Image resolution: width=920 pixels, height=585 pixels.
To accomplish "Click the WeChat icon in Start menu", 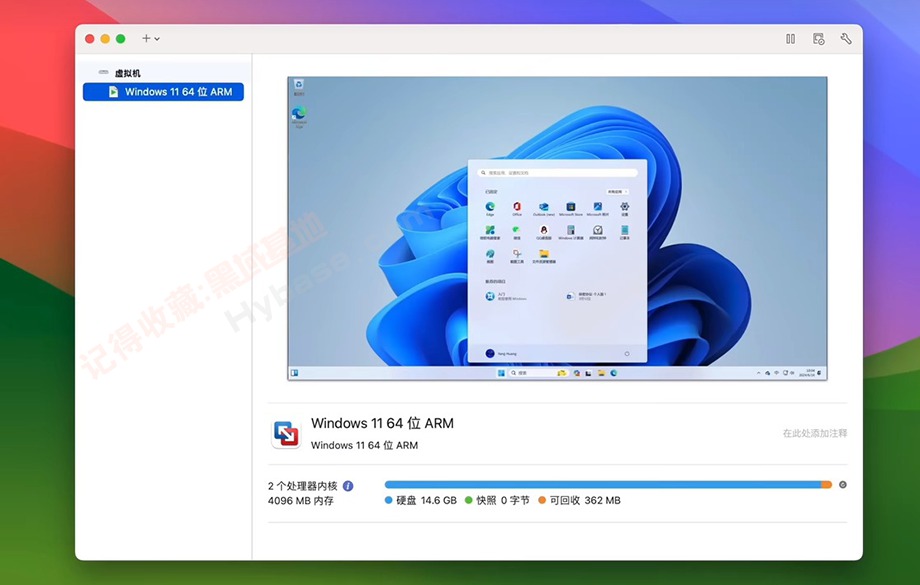I will 517,231.
